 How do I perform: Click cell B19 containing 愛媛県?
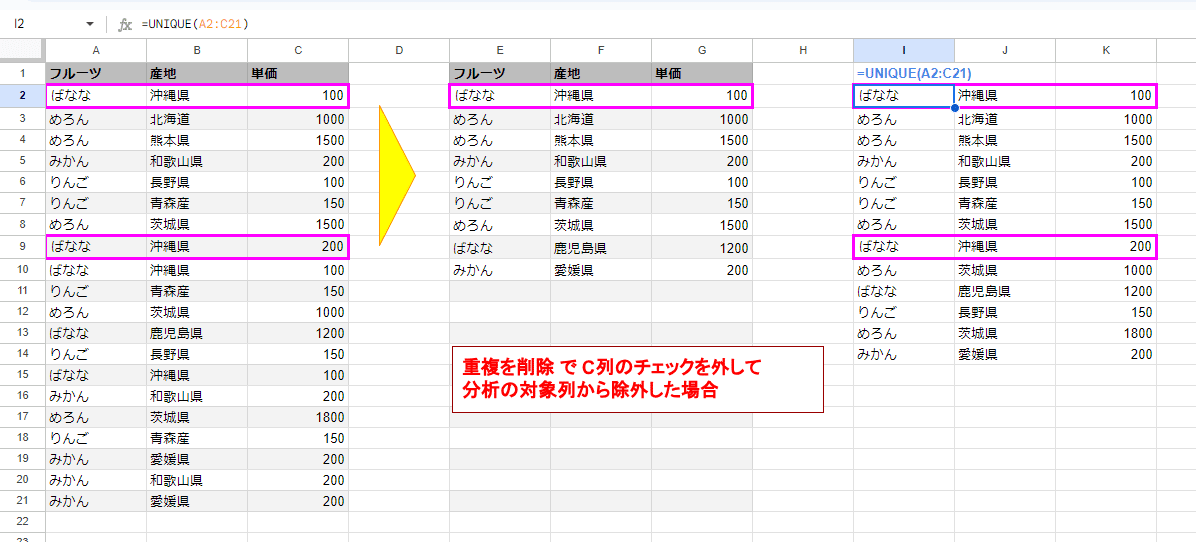pyautogui.click(x=197, y=459)
